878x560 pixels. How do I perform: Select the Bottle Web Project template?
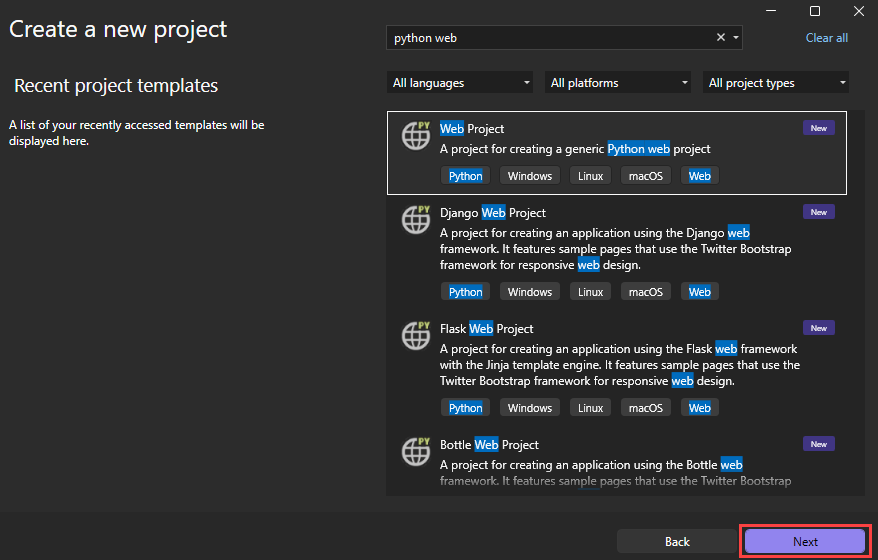click(x=617, y=464)
